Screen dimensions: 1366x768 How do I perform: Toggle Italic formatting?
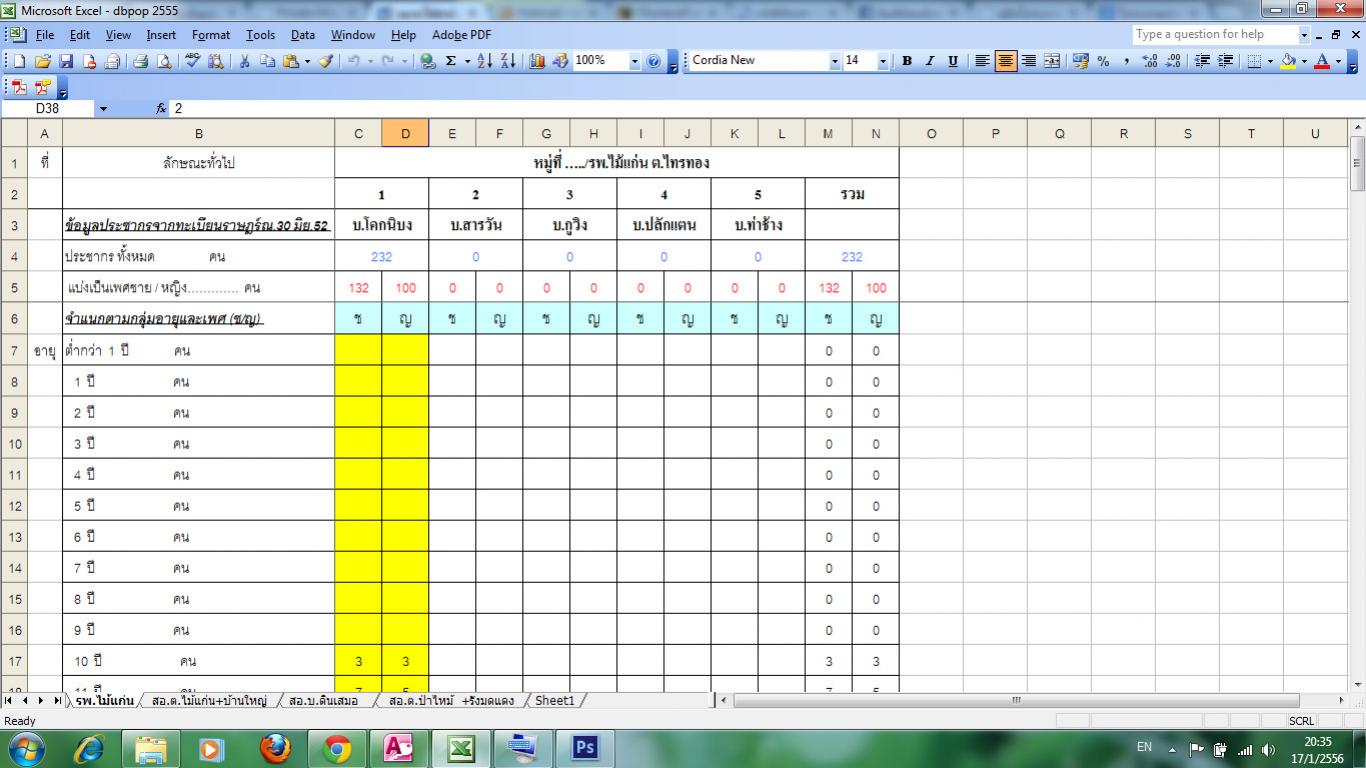coord(930,61)
